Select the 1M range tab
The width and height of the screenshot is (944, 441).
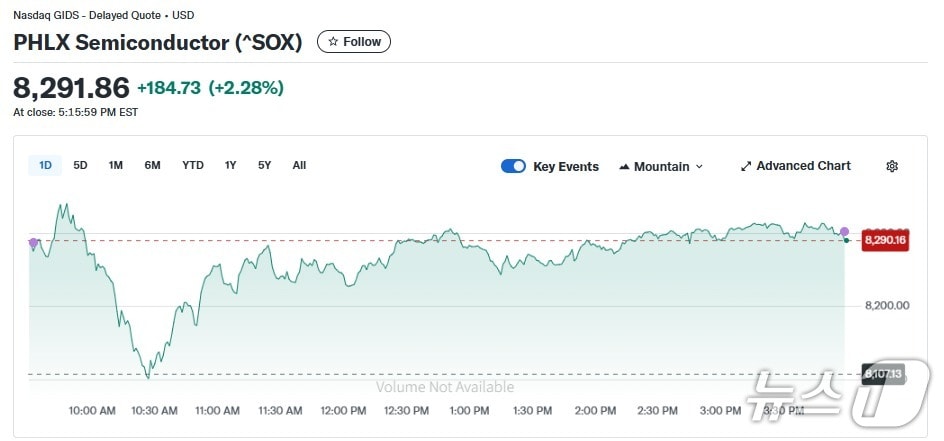[x=116, y=165]
